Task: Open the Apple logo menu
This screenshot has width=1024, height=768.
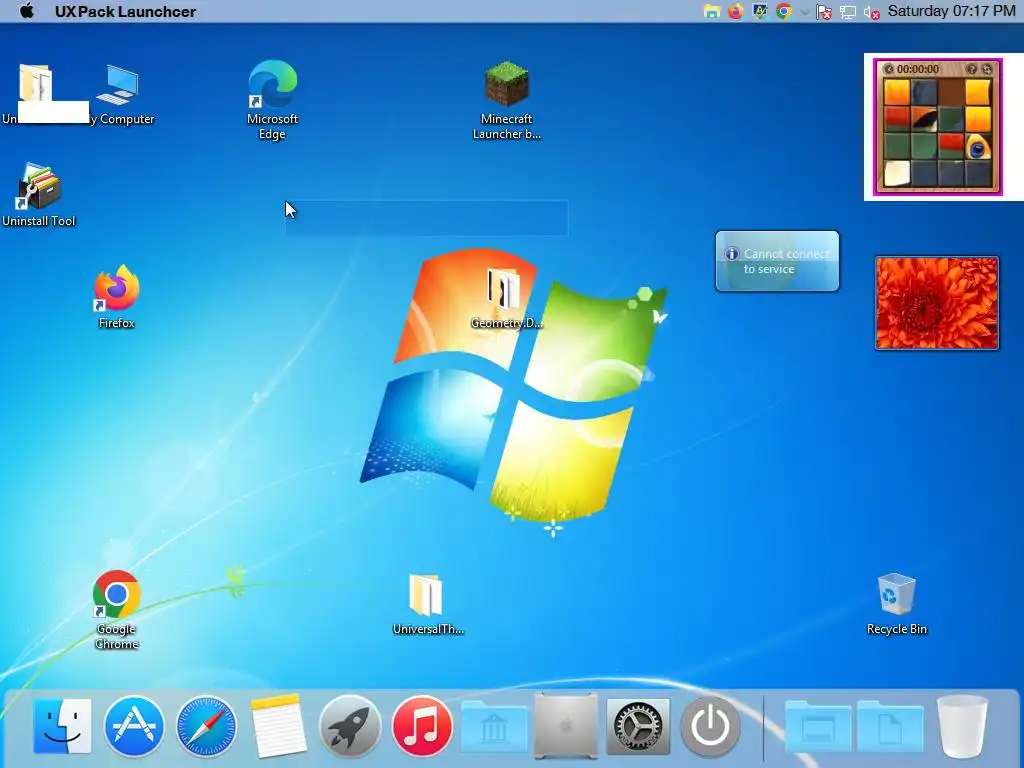Action: tap(26, 11)
